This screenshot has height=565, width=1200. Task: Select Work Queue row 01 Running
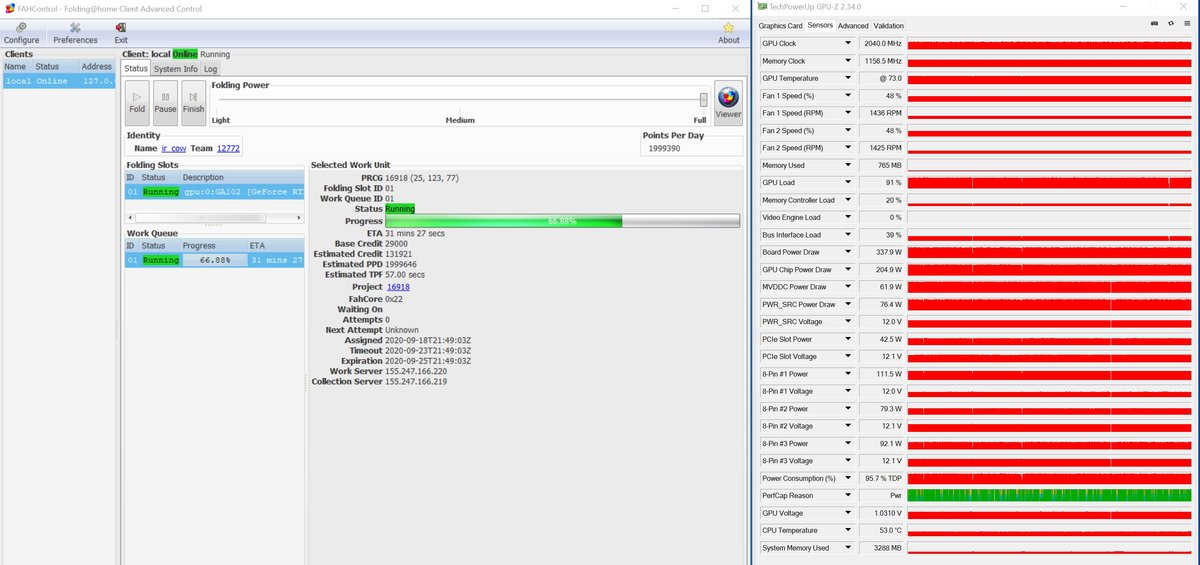point(214,259)
